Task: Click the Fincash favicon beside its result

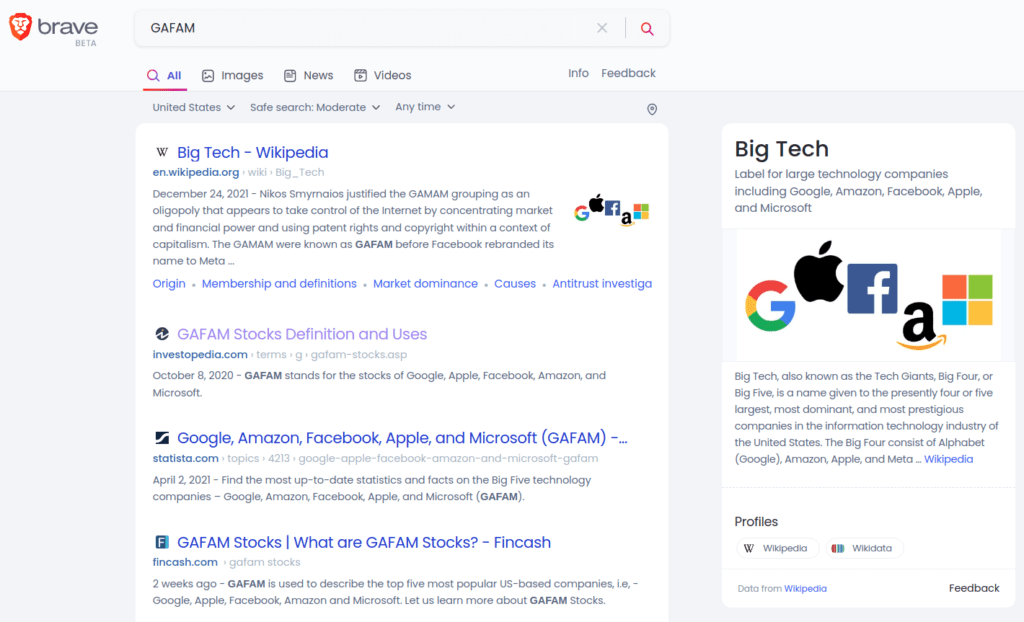Action: pyautogui.click(x=162, y=542)
